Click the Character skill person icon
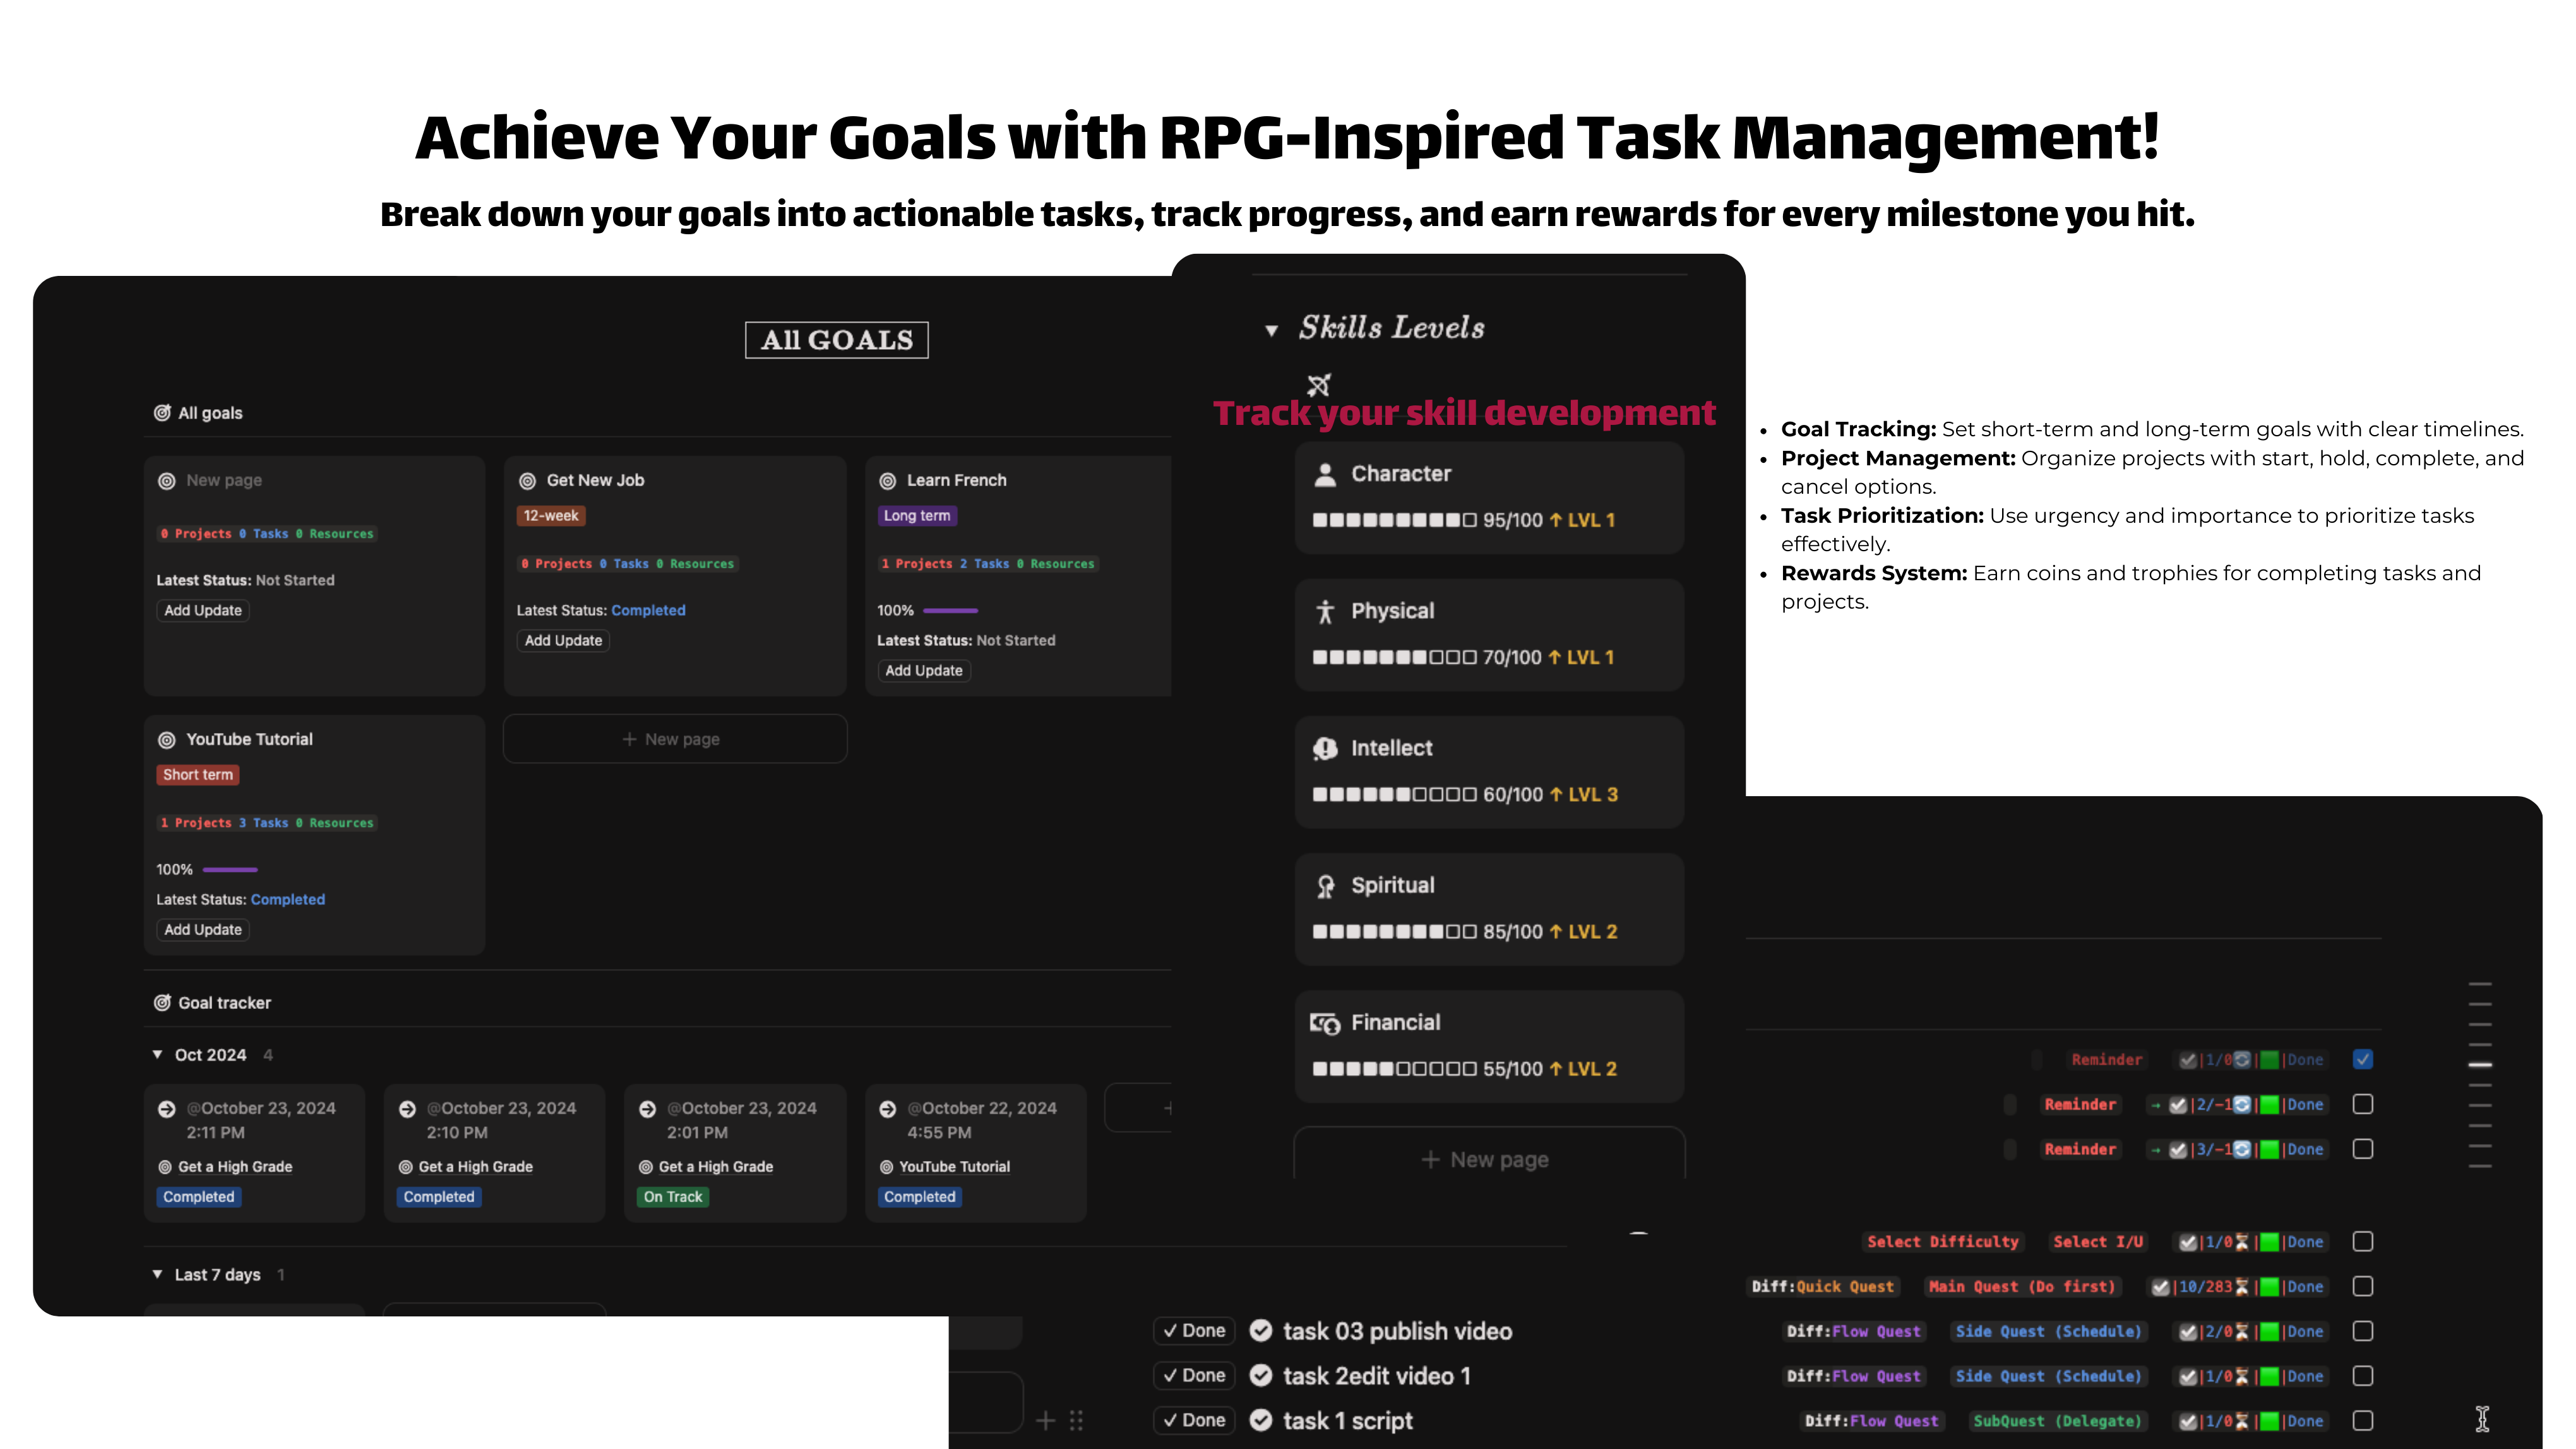This screenshot has height=1449, width=2576. [x=1324, y=474]
